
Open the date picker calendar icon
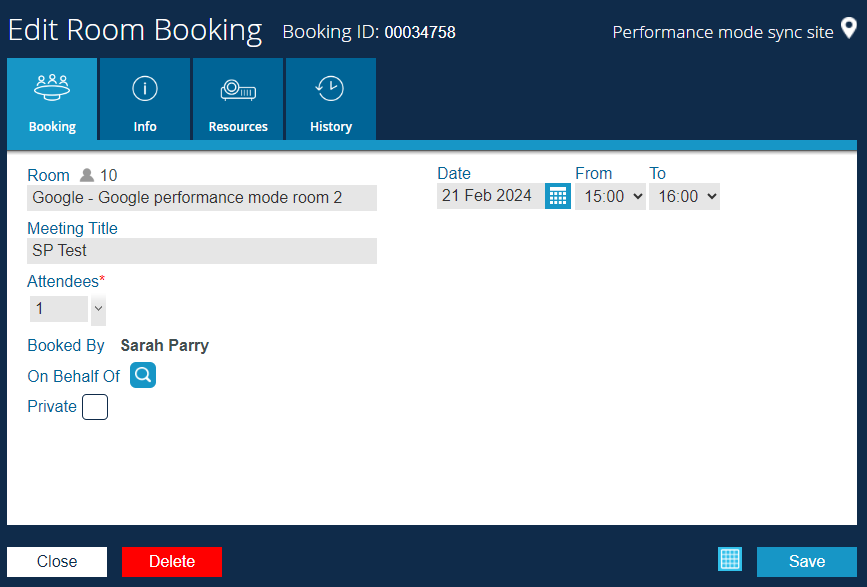click(557, 196)
